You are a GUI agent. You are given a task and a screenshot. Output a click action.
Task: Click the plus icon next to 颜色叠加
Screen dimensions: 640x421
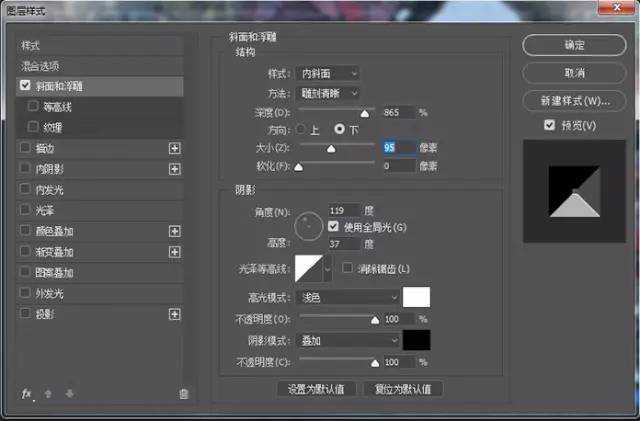pos(175,231)
